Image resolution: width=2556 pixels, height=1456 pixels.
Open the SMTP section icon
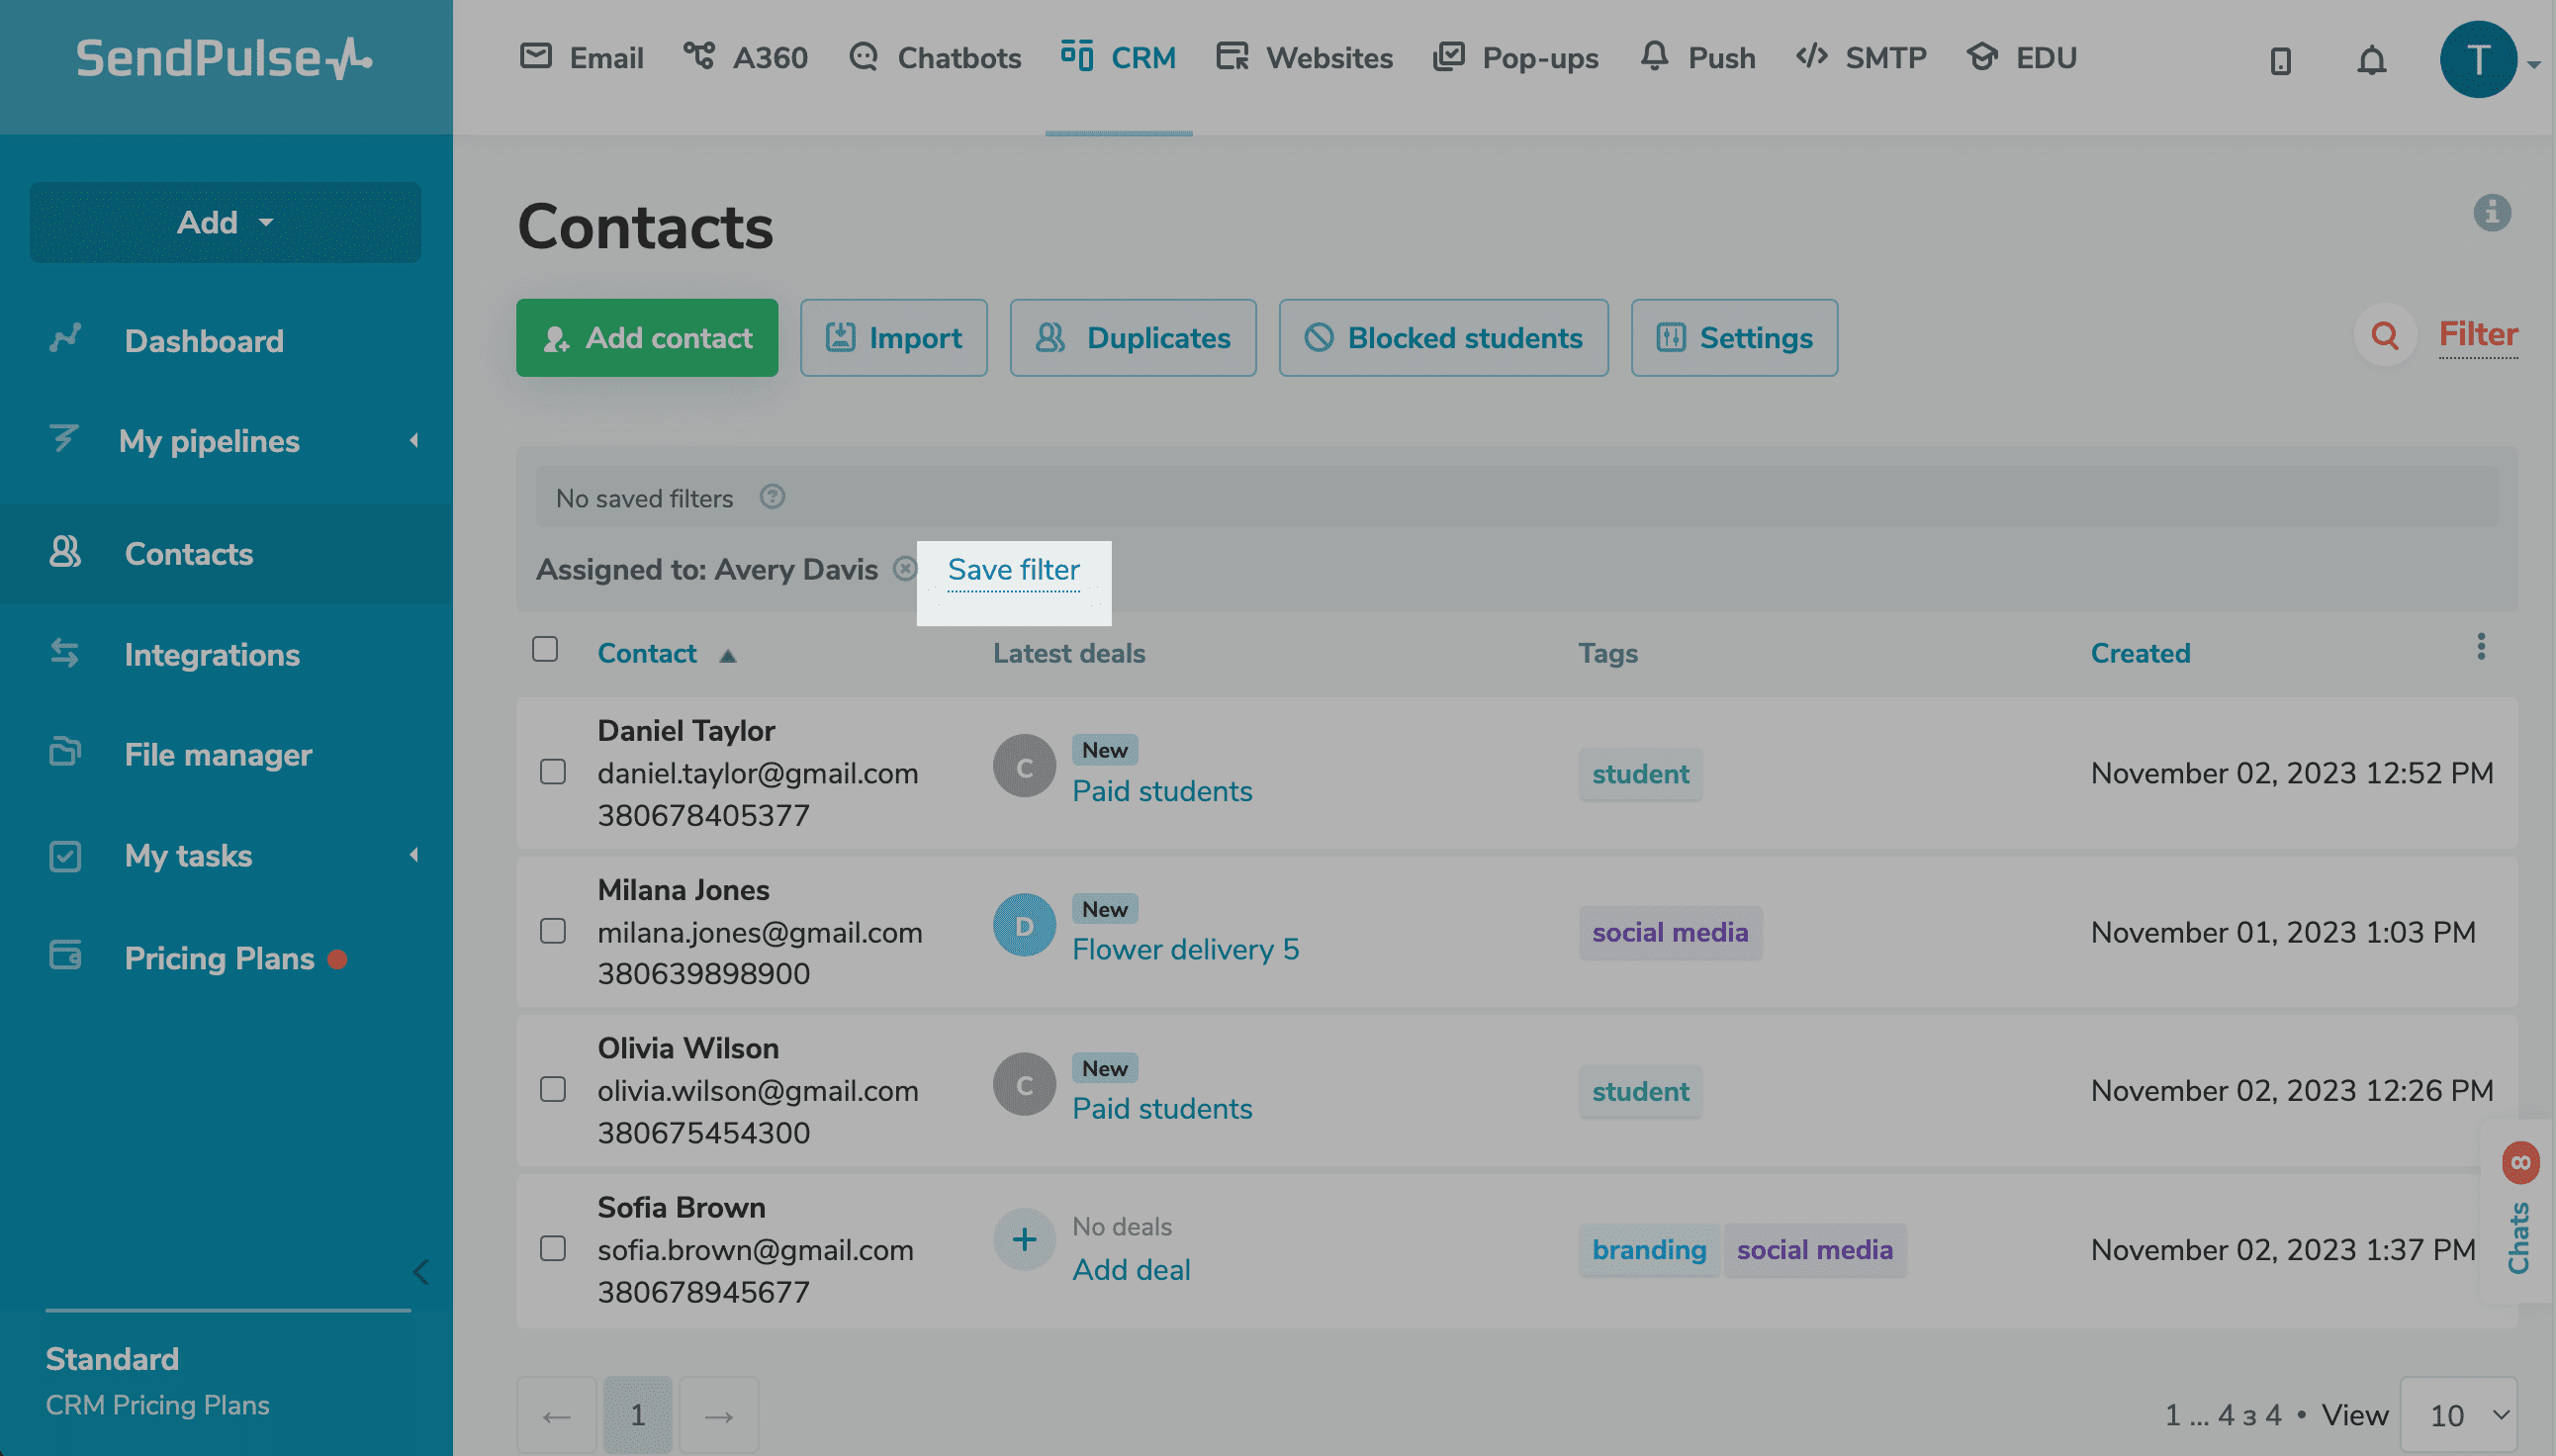1810,57
